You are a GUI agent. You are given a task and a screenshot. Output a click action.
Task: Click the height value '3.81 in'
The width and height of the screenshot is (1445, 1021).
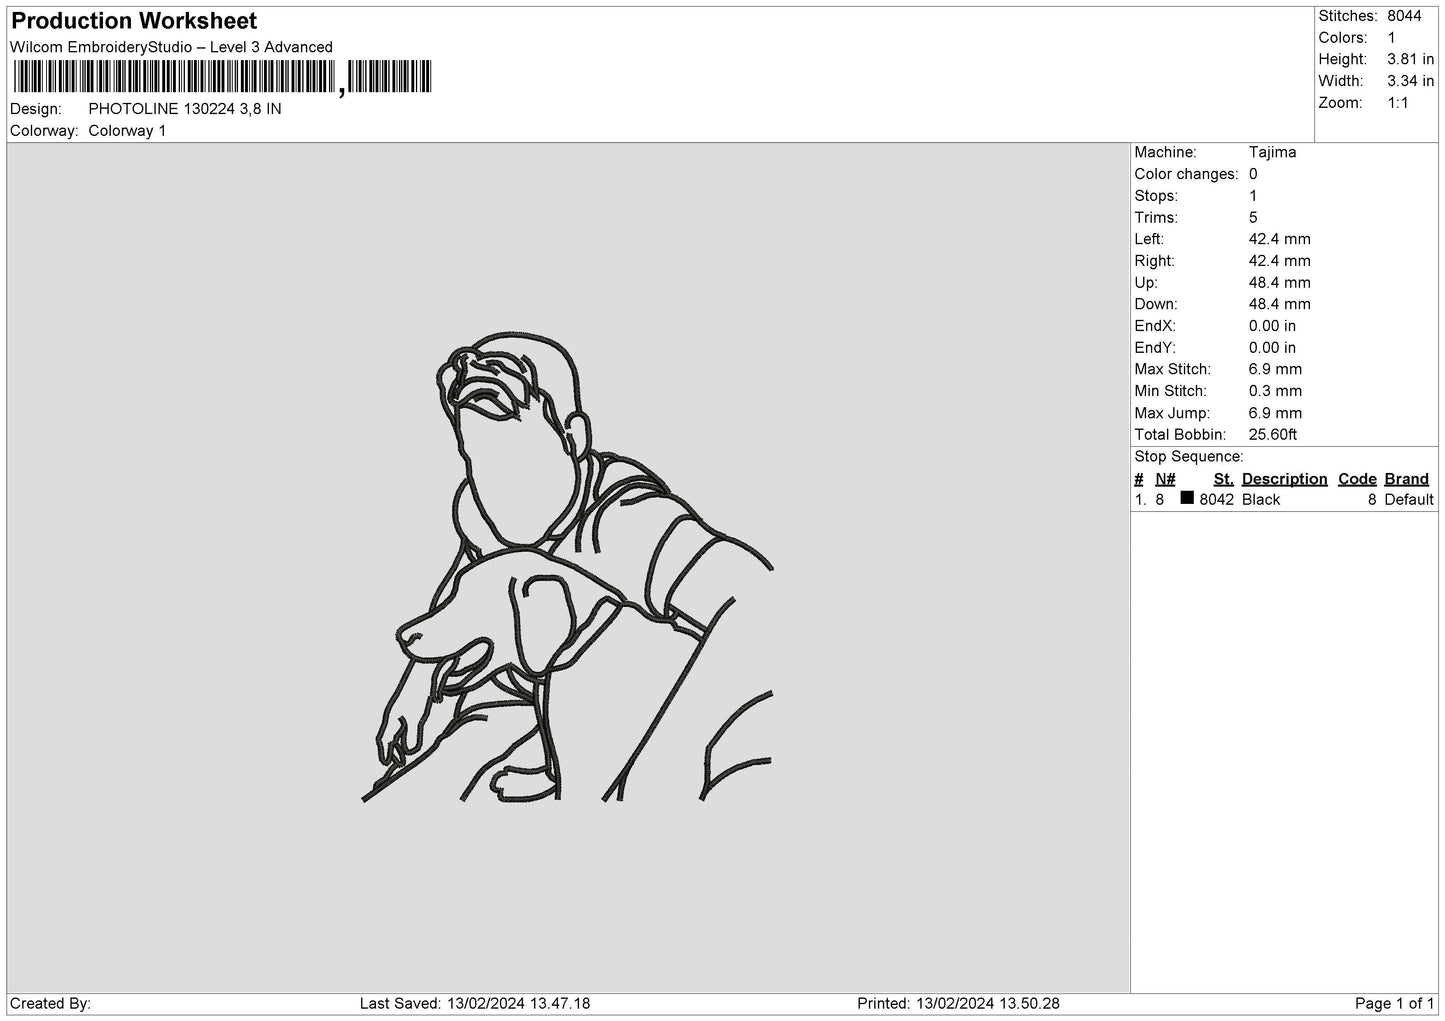(1410, 60)
